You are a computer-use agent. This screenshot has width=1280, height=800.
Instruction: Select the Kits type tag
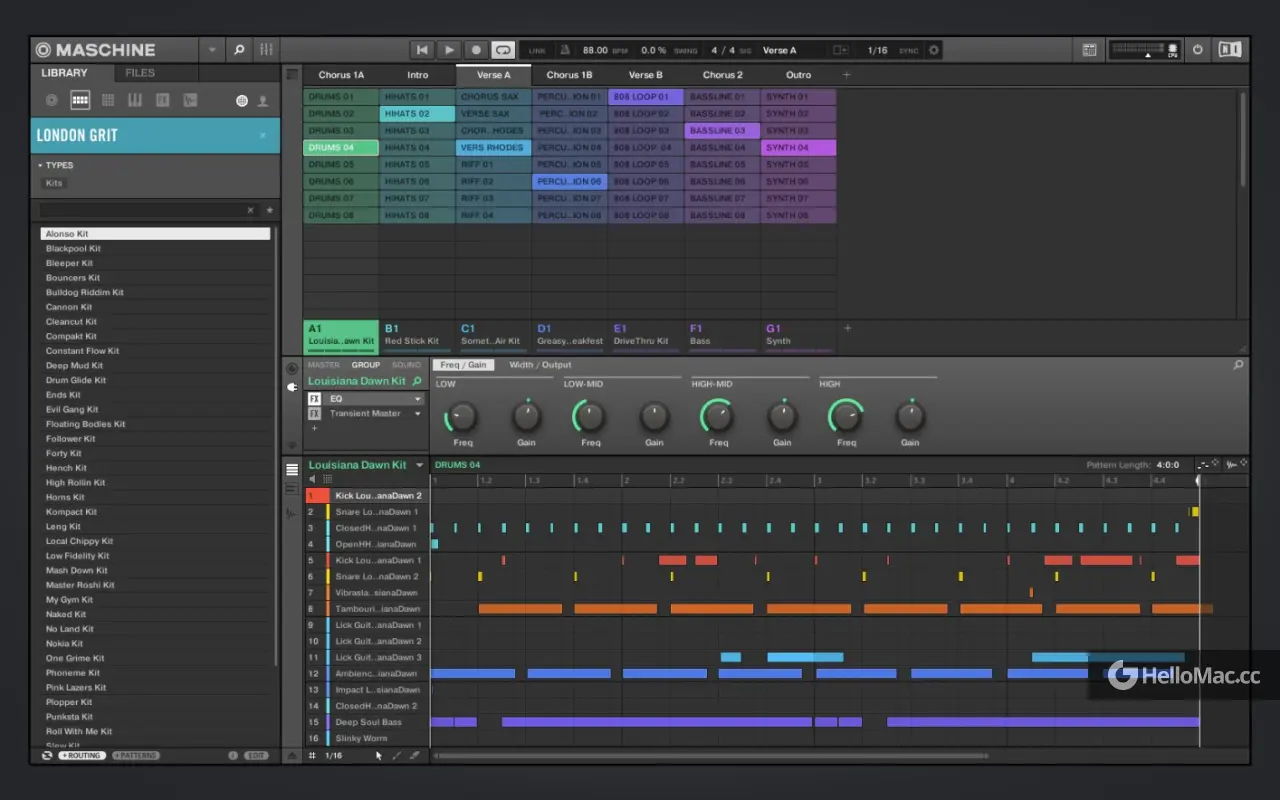pos(54,183)
